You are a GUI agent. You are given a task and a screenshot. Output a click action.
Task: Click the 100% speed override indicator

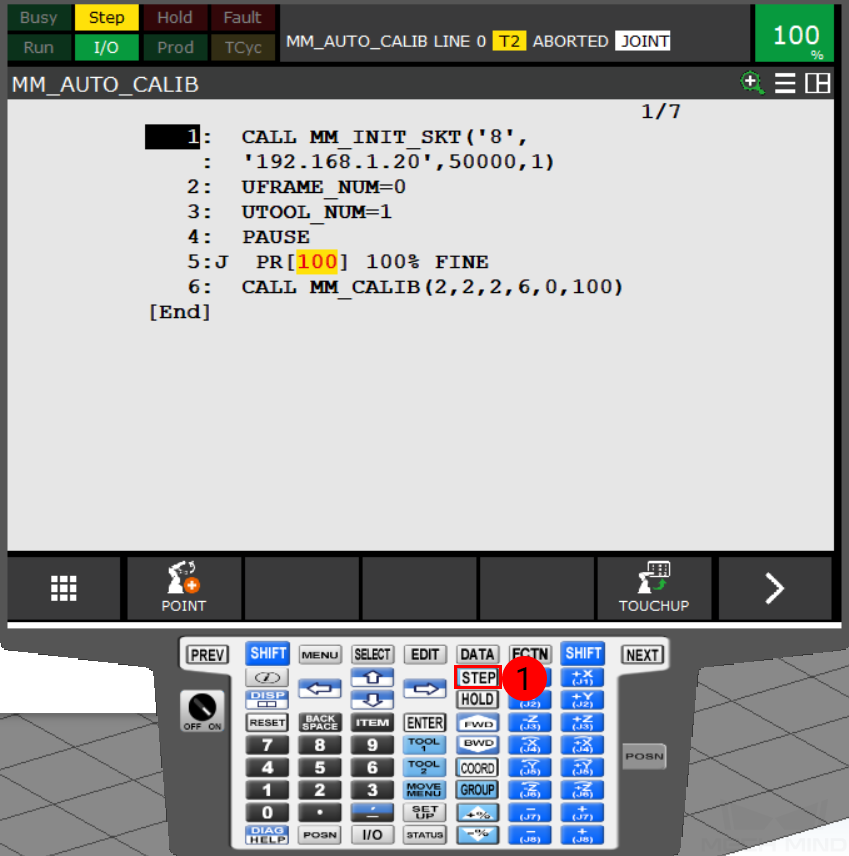[x=795, y=34]
